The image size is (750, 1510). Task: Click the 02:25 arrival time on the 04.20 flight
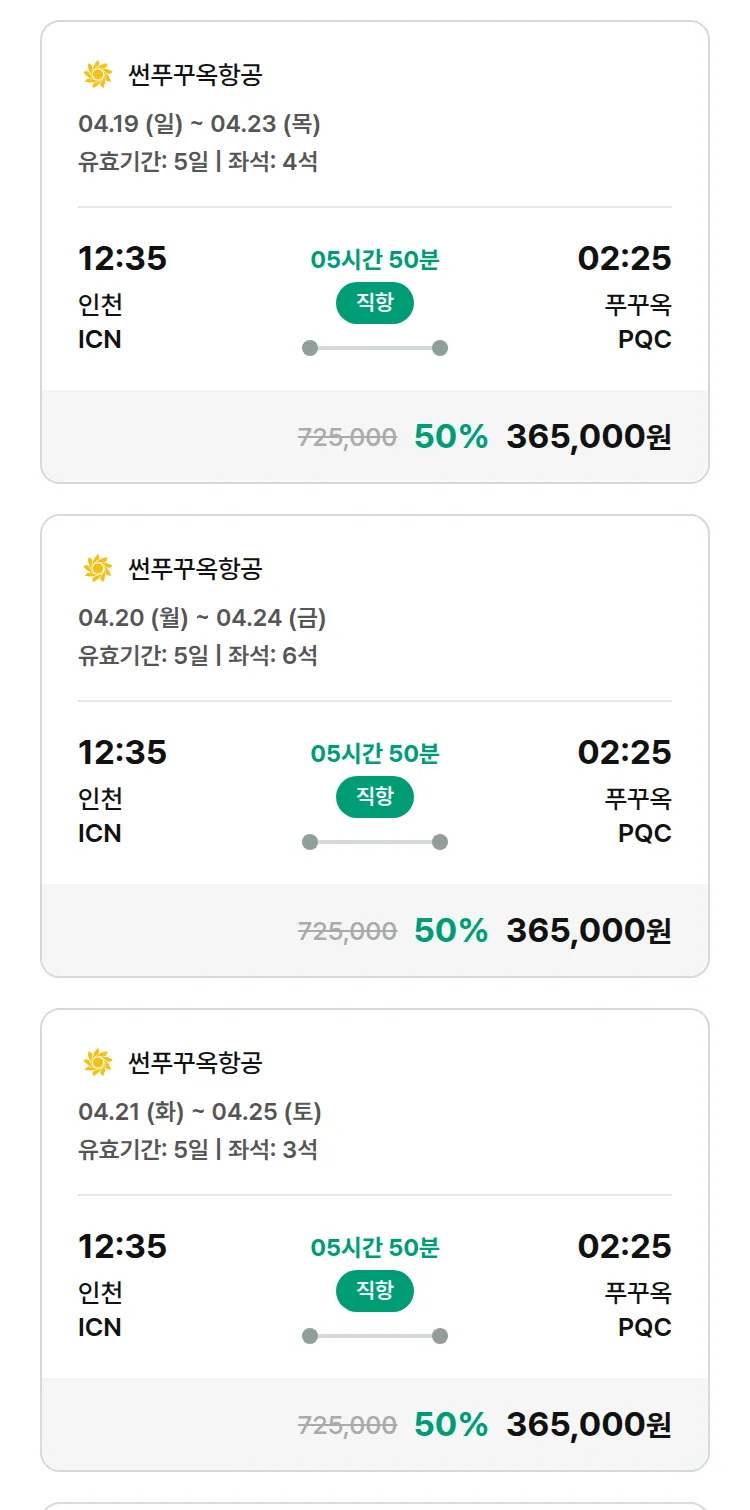624,753
